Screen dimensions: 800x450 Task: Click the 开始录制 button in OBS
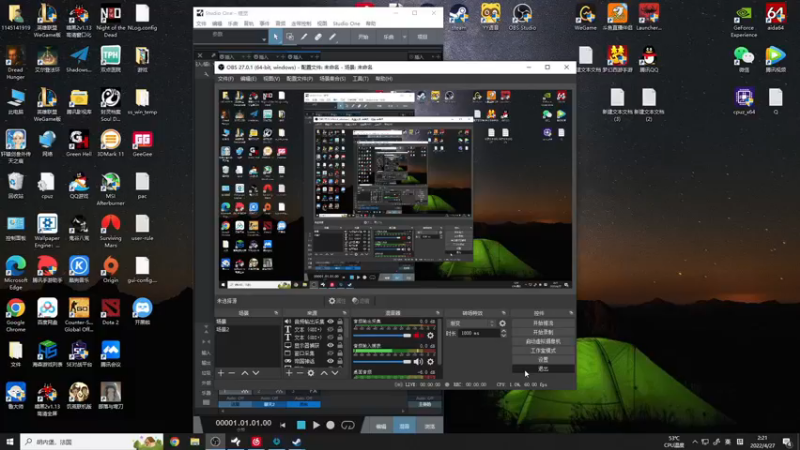(543, 332)
